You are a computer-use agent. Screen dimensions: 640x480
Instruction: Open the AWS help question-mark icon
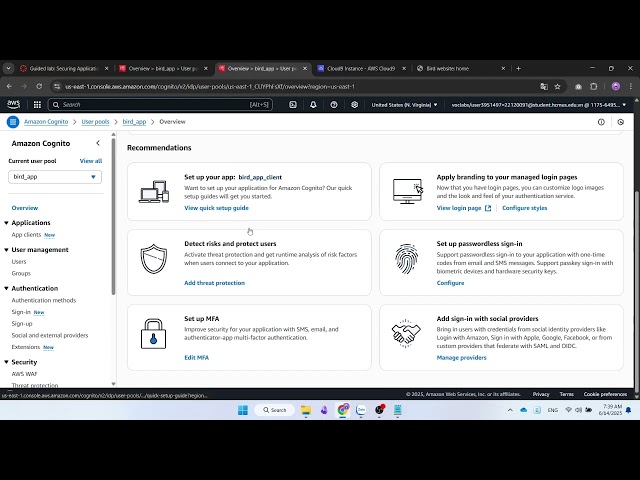(334, 104)
